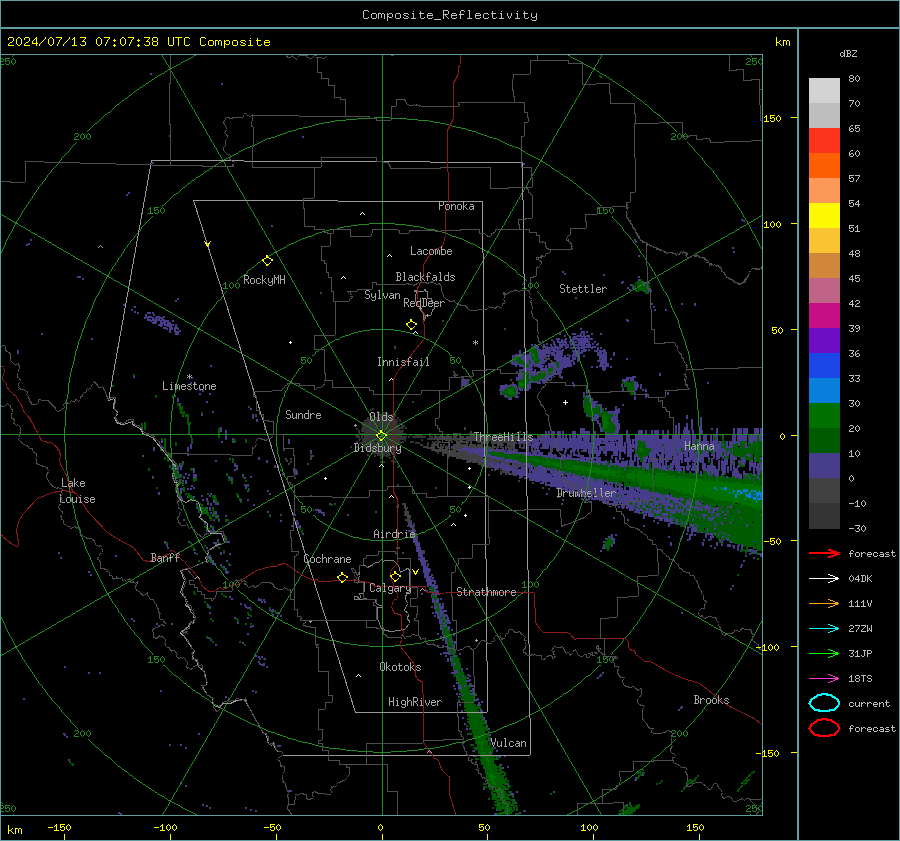Click the Lake Louise label
Image resolution: width=900 pixels, height=841 pixels.
tap(77, 491)
